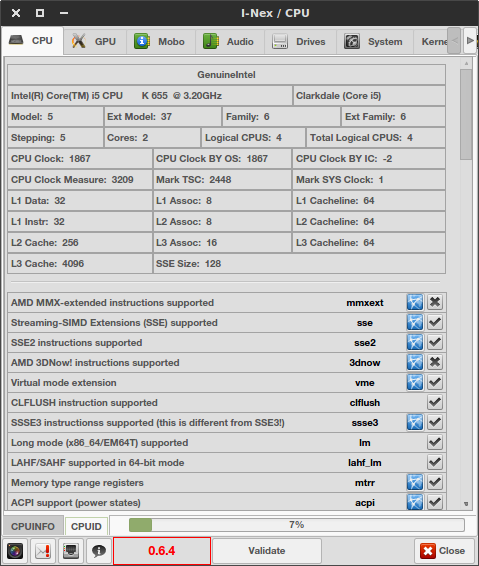Toggle the acpi support checkmark

click(x=435, y=502)
